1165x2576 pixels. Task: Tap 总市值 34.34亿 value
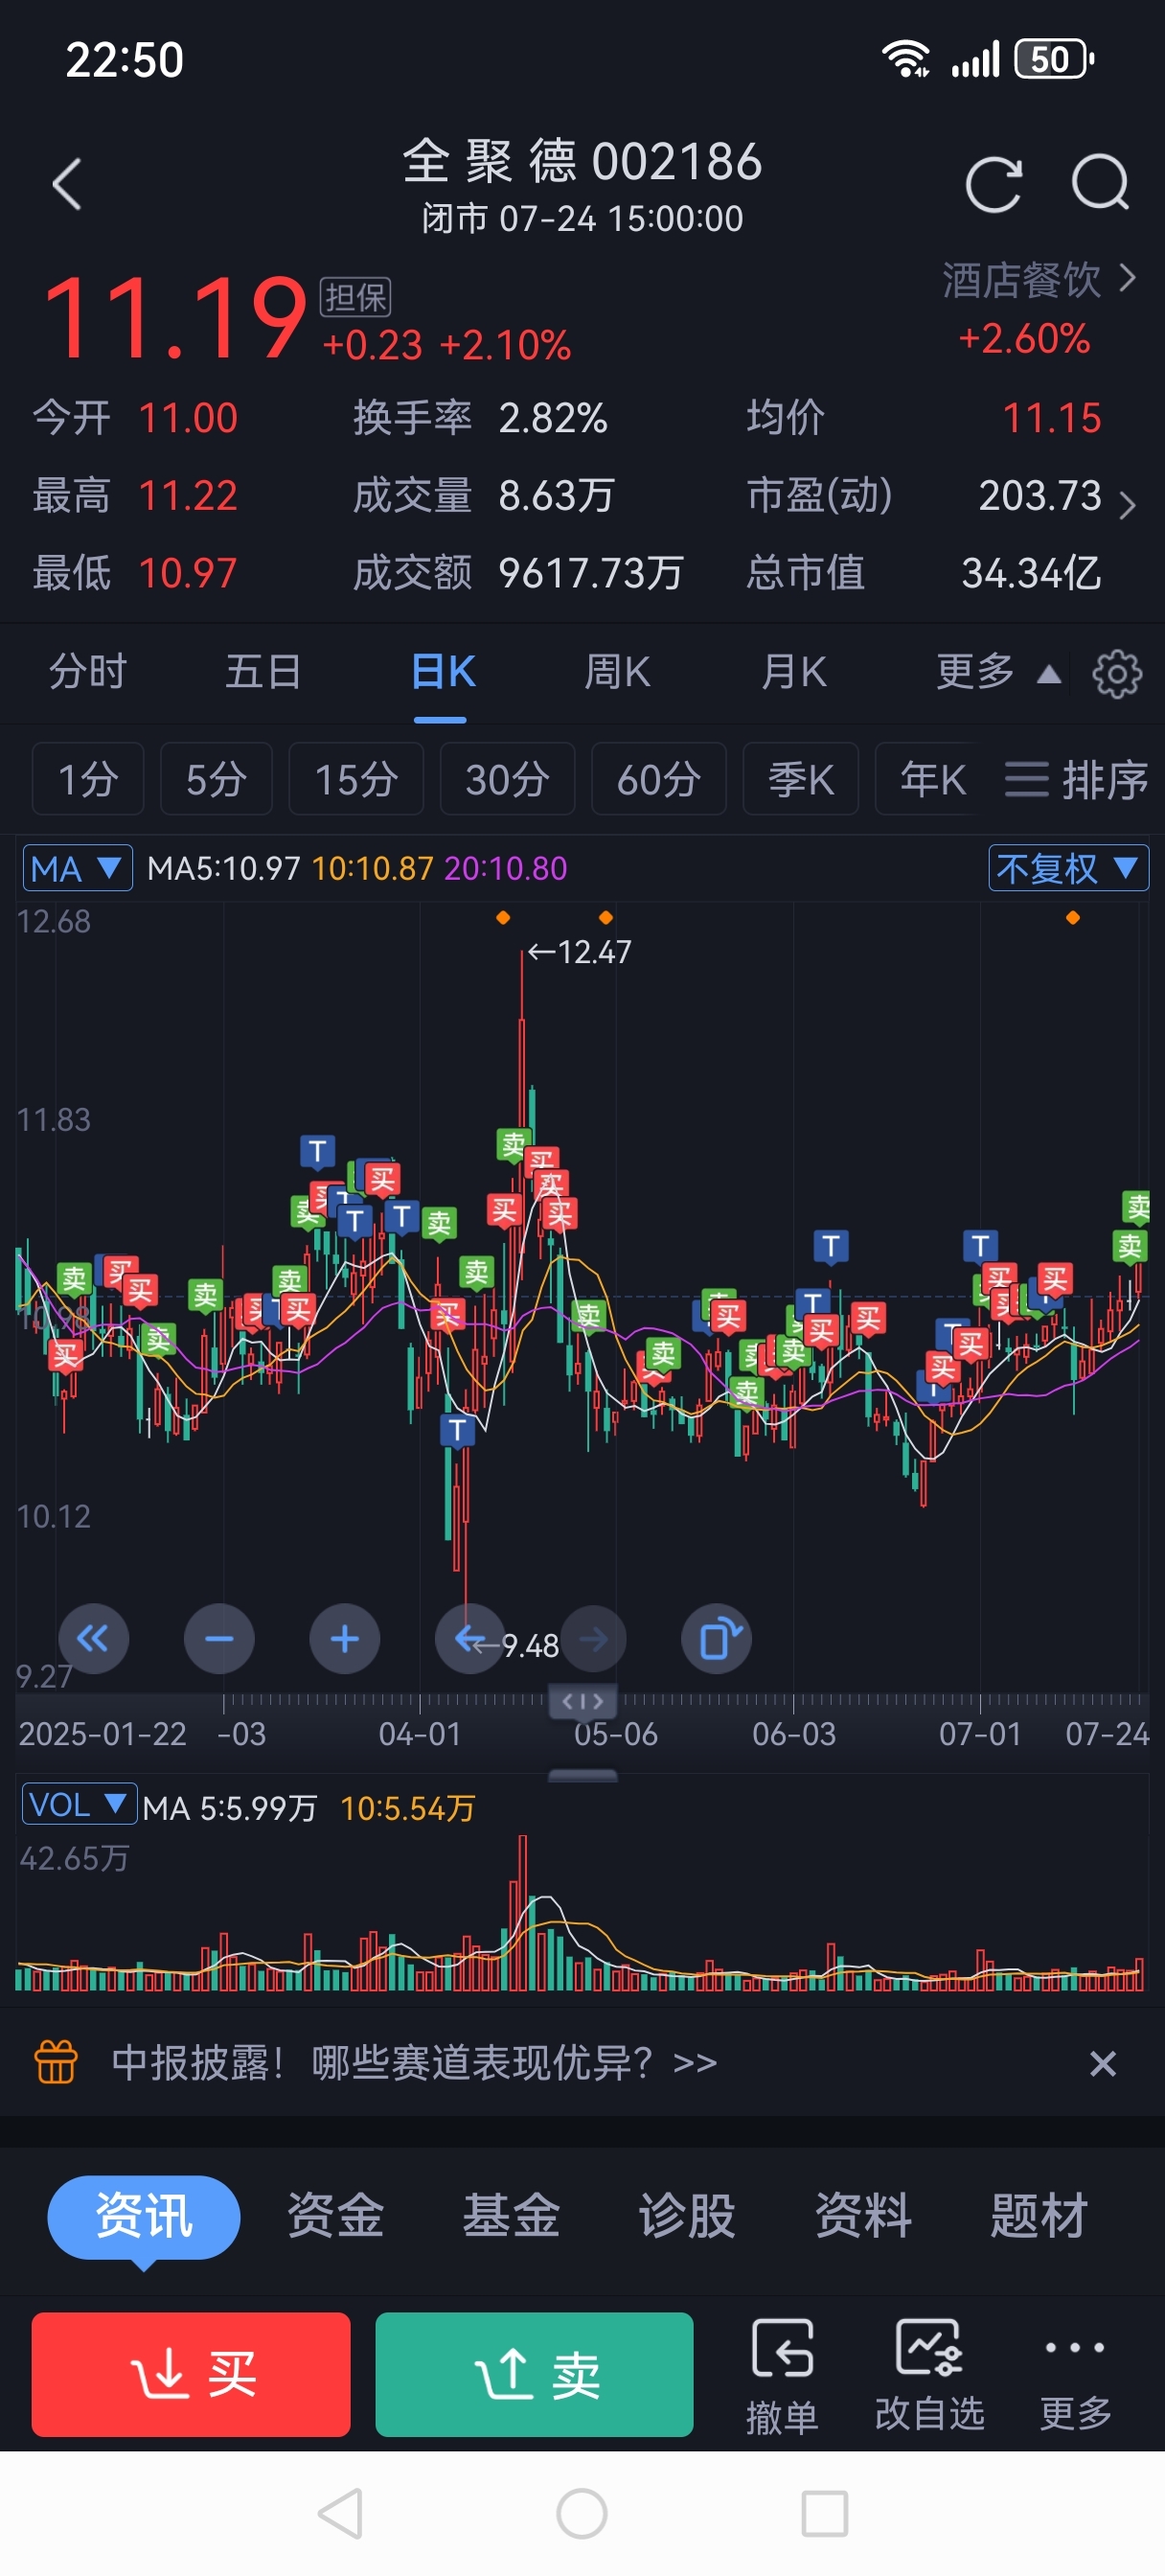[x=1031, y=573]
